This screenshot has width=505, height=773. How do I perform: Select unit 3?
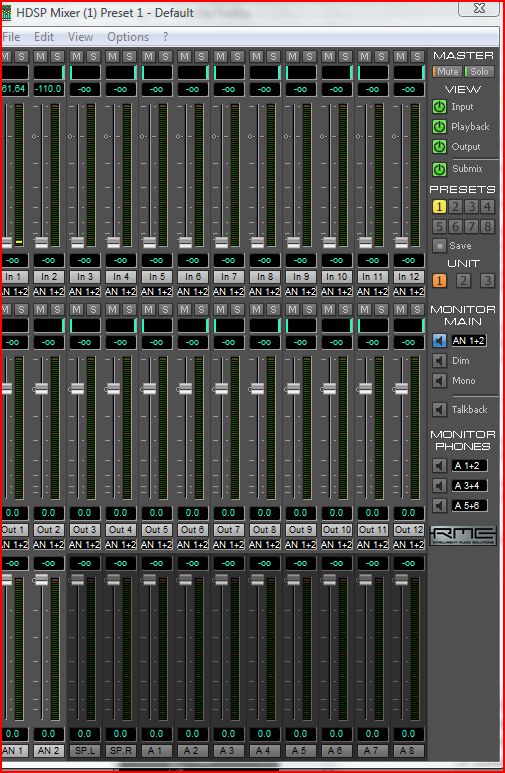pos(487,281)
